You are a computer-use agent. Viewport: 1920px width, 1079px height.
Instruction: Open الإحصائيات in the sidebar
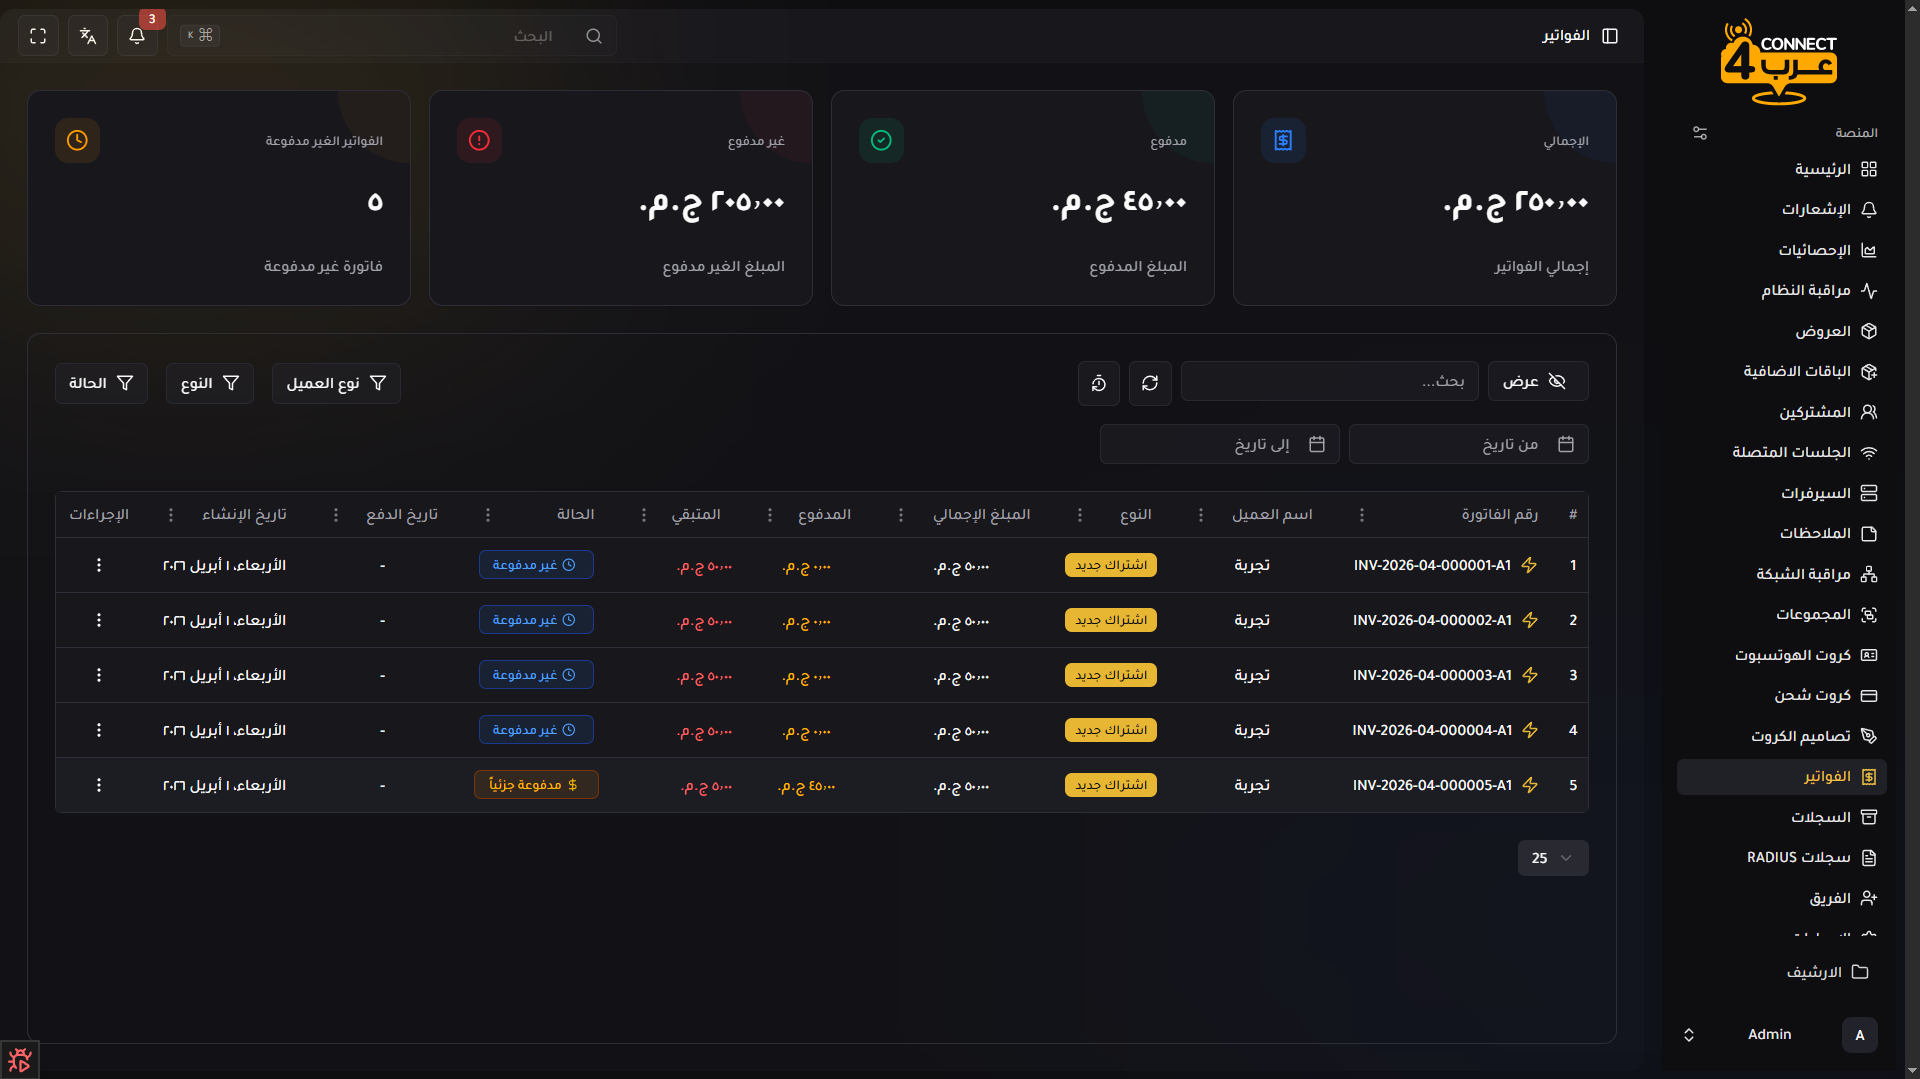1782,250
